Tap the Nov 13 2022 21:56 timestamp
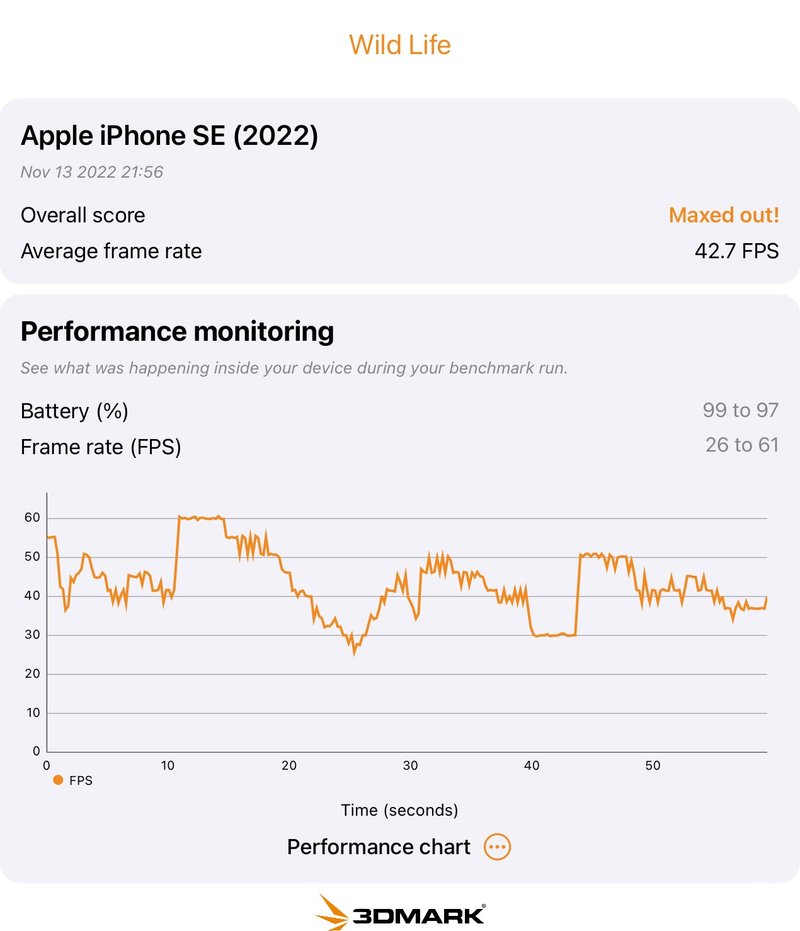This screenshot has width=800, height=931. pyautogui.click(x=92, y=172)
